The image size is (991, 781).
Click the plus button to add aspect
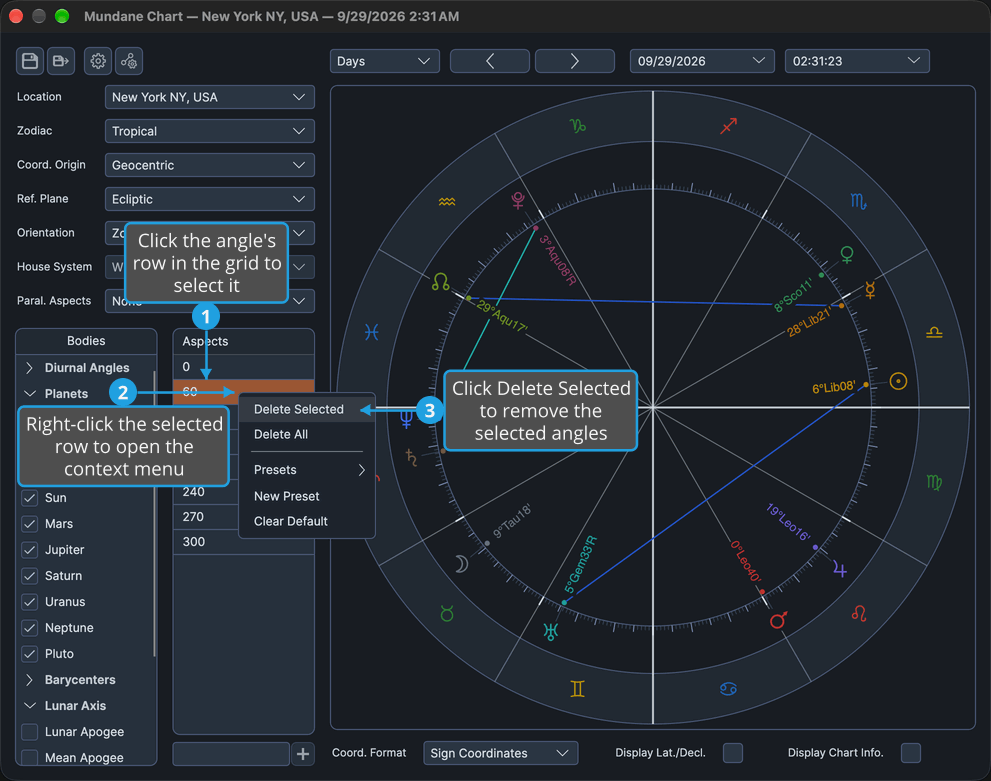tap(303, 754)
